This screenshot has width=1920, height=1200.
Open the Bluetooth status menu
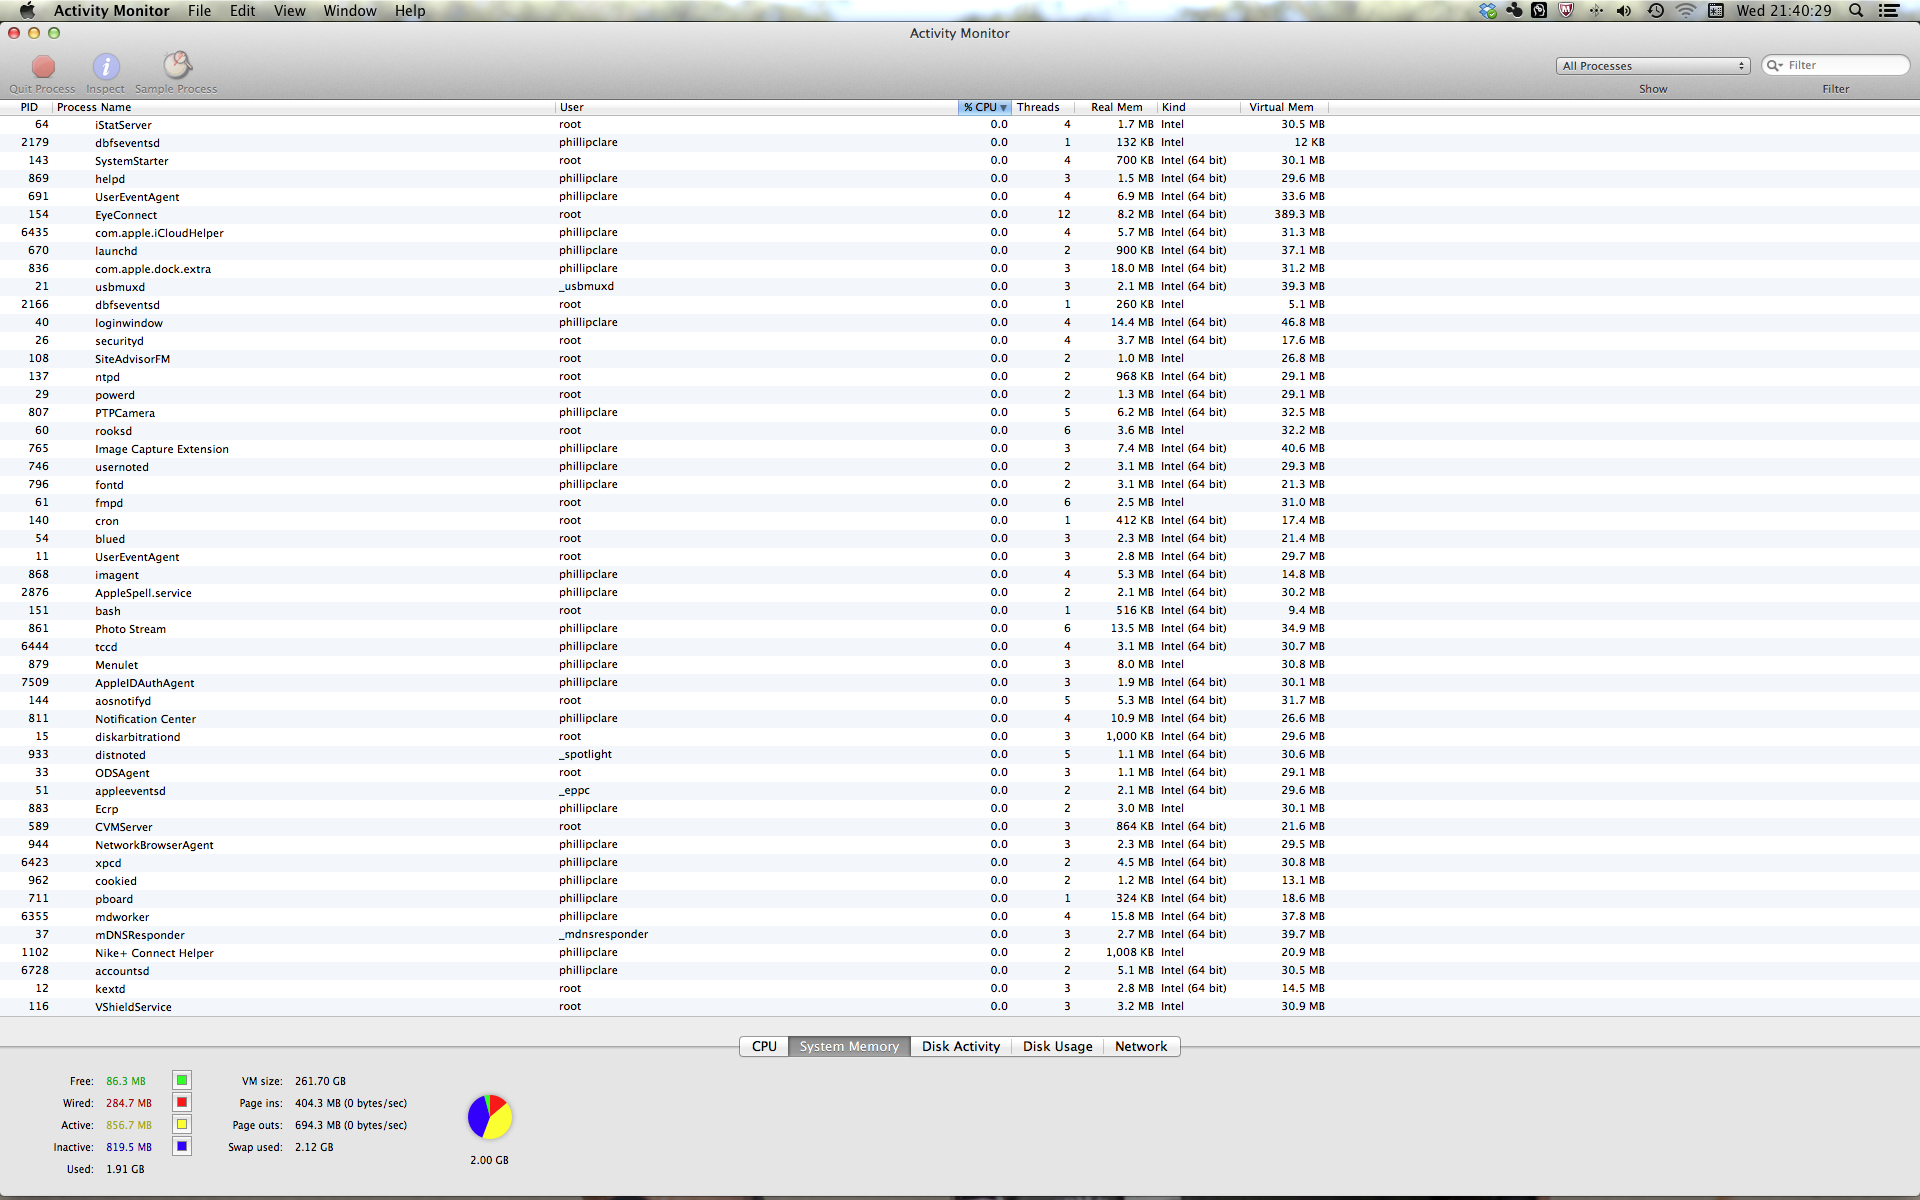[x=1595, y=11]
